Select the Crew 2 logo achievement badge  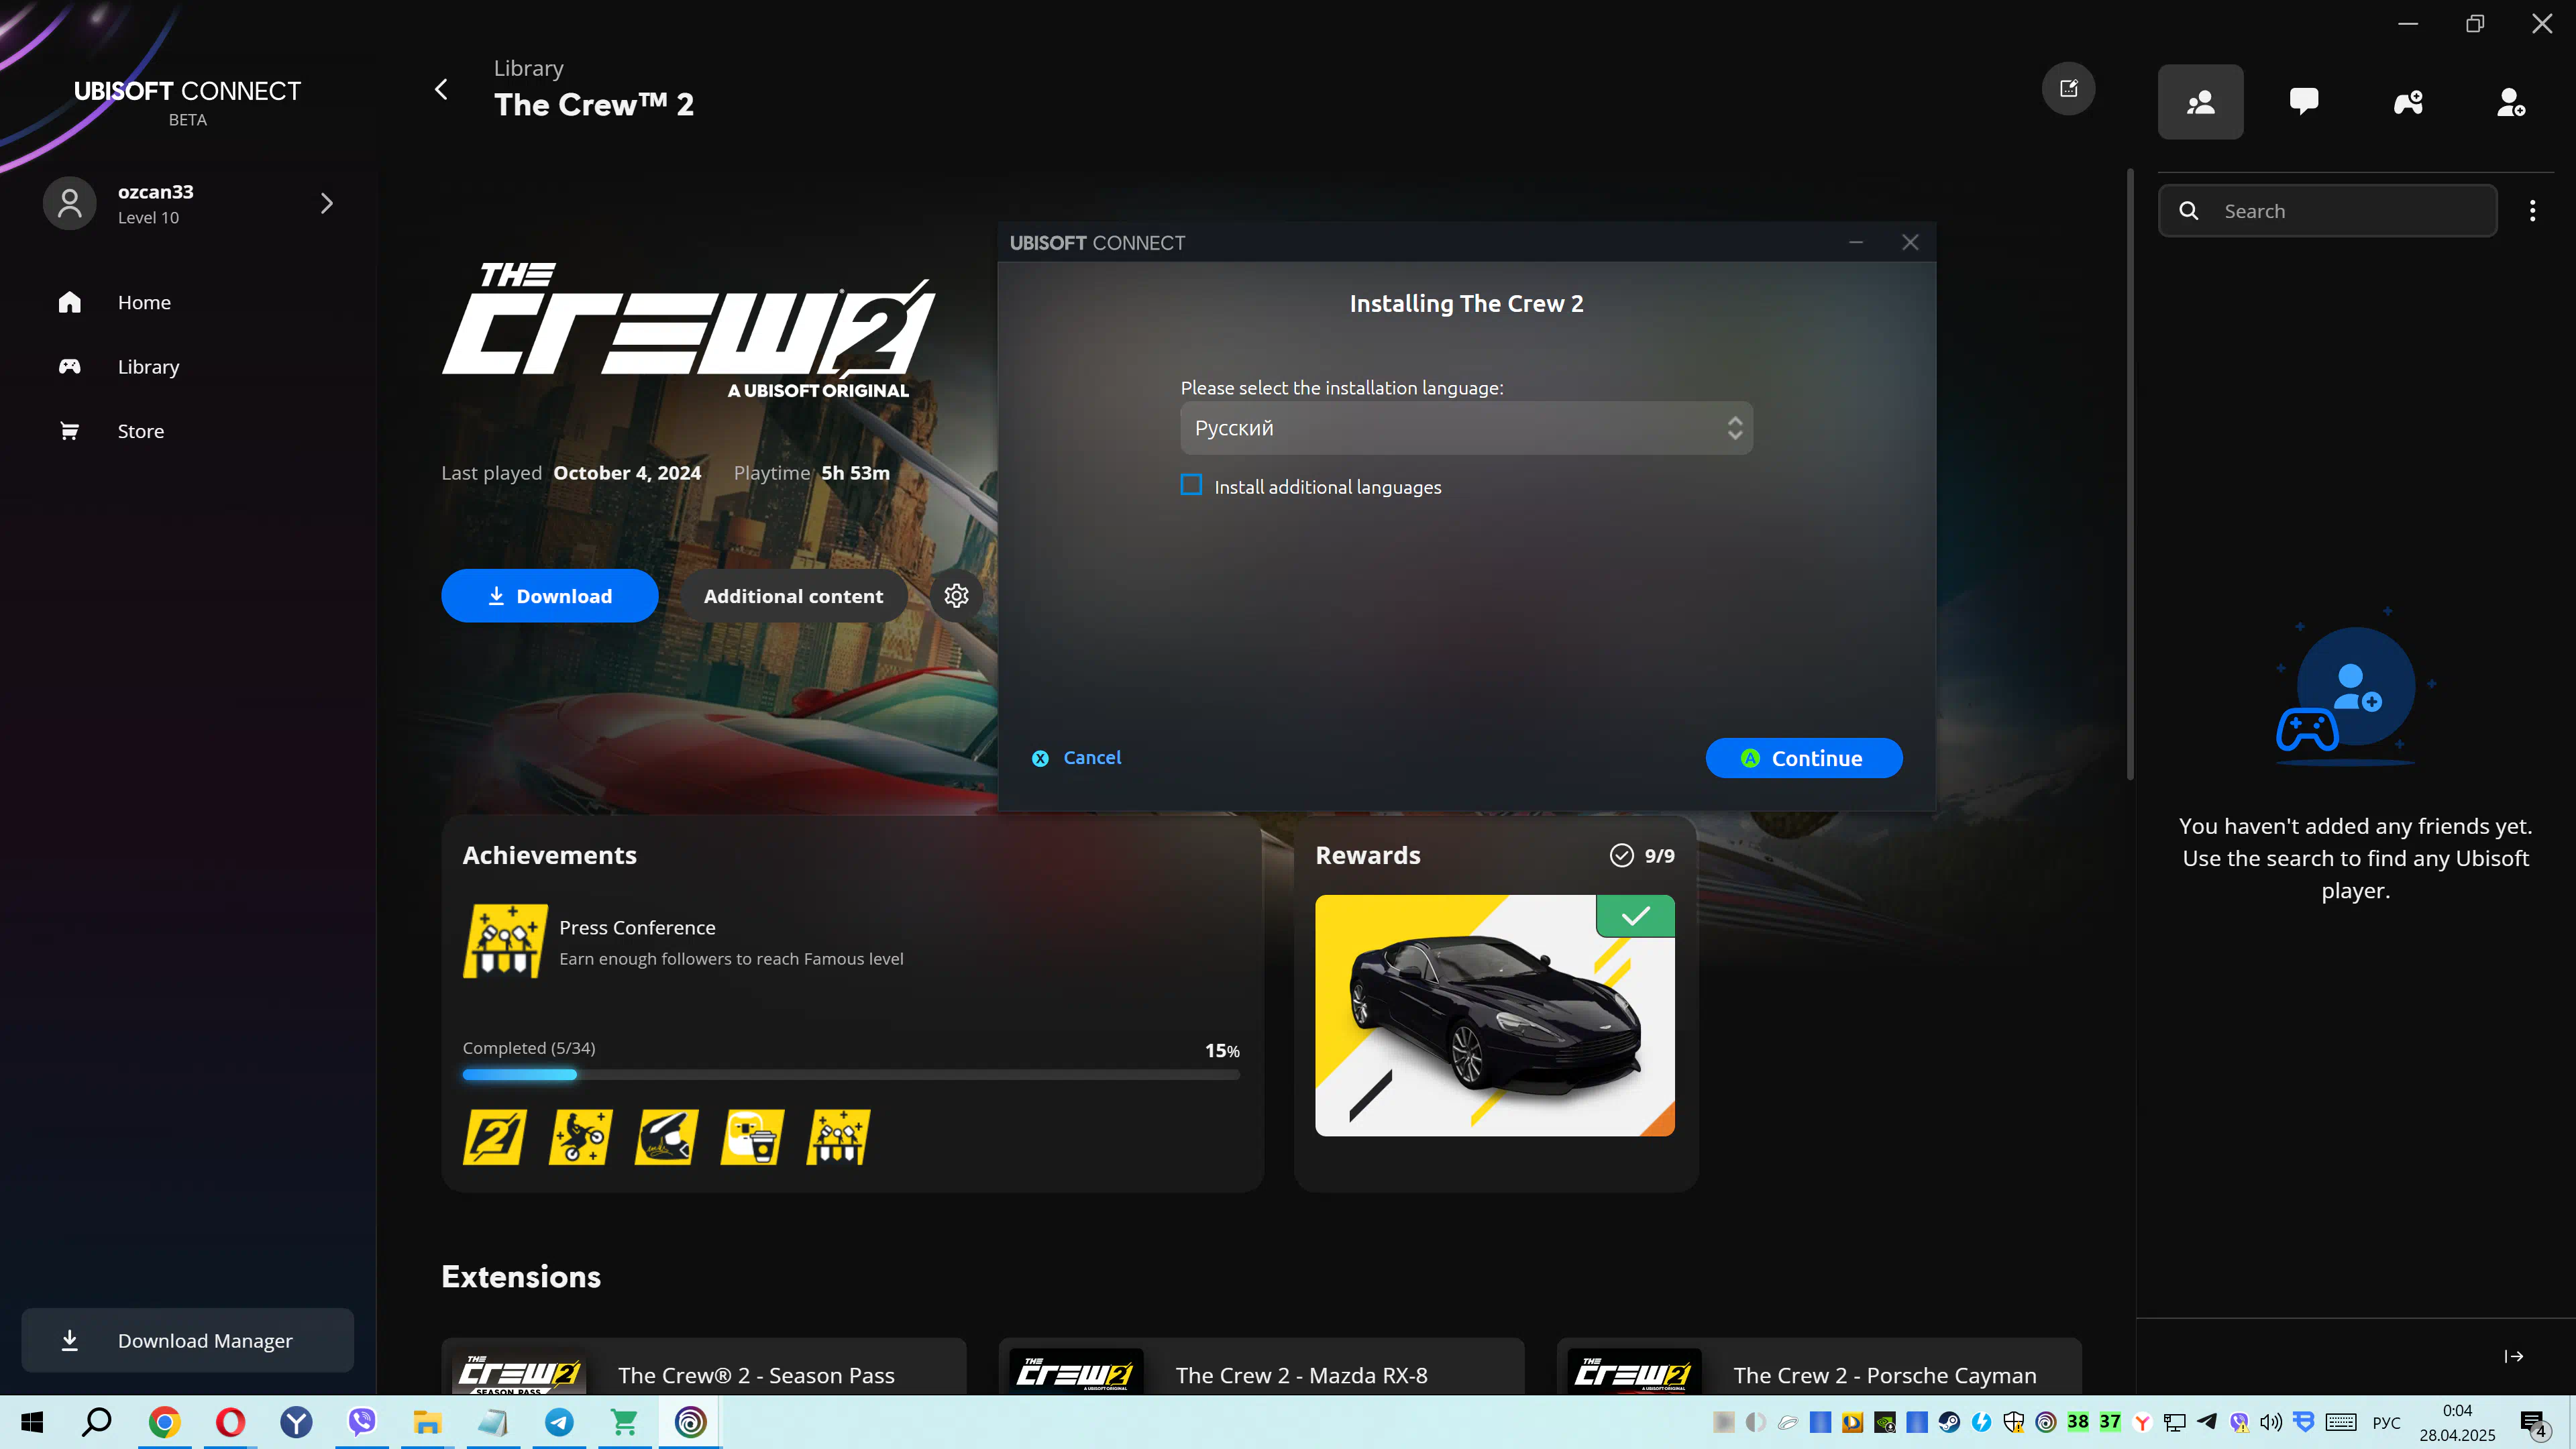494,1137
